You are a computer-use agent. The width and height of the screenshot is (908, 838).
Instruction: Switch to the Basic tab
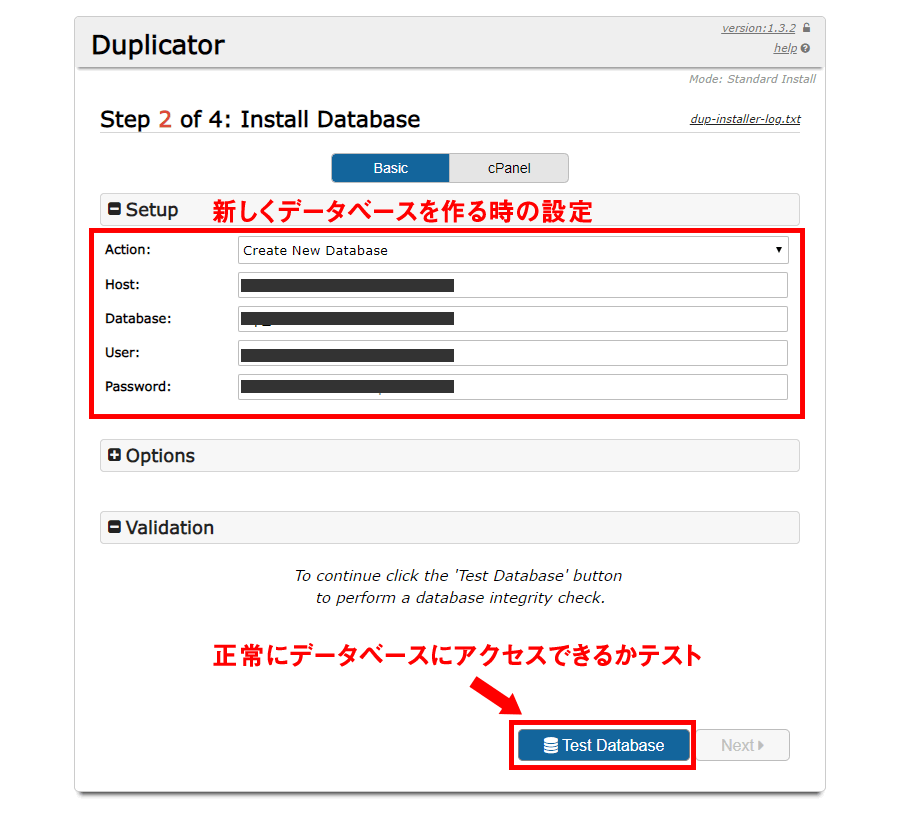coord(390,168)
